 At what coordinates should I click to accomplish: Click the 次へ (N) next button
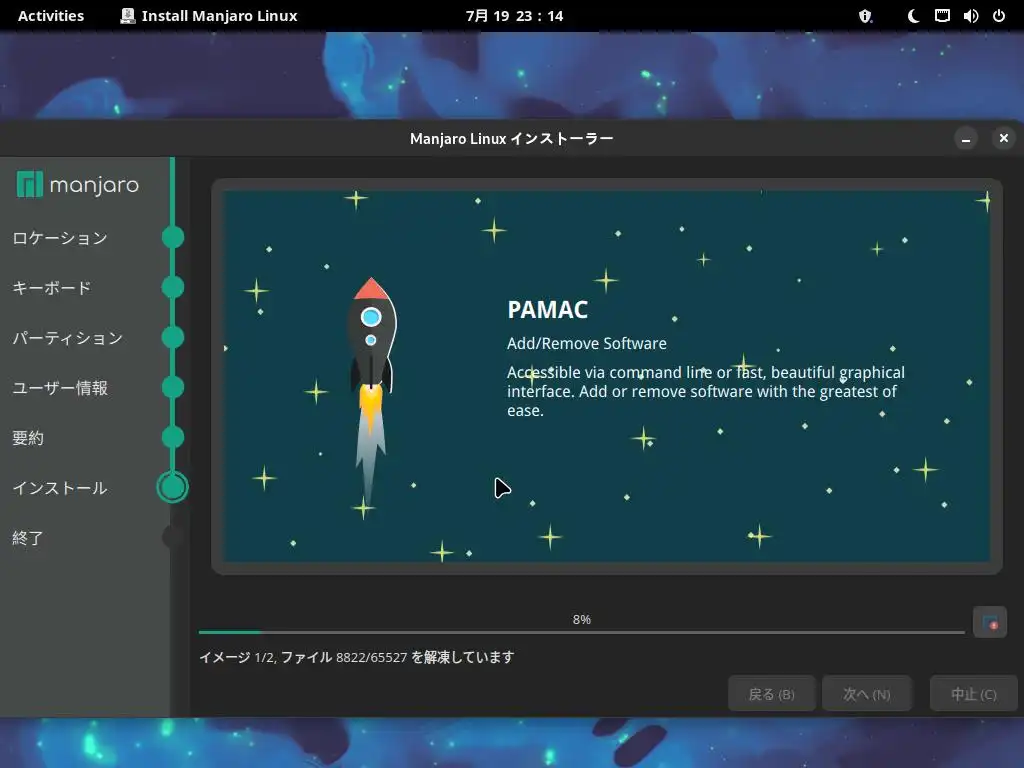[867, 694]
